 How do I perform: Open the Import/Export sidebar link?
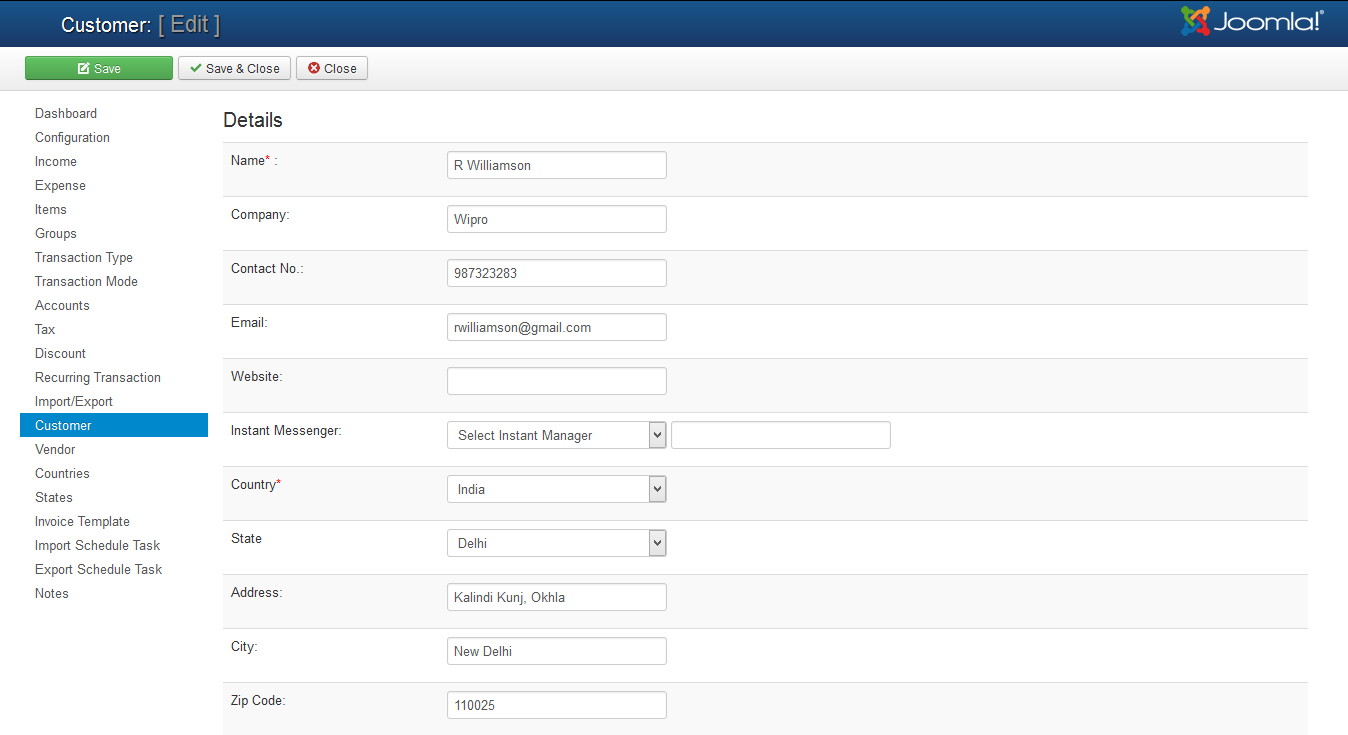click(74, 402)
